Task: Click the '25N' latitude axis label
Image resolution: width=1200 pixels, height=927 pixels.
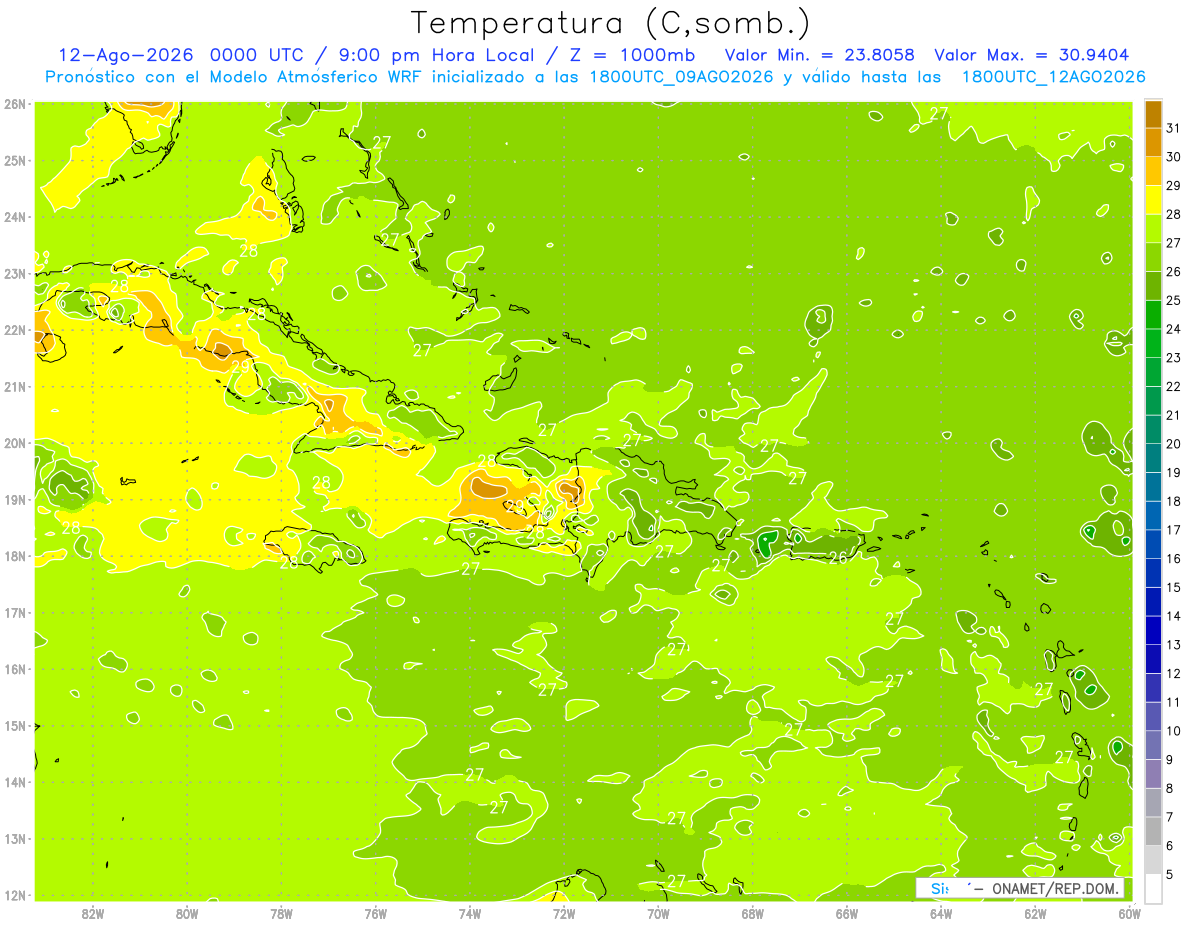Action: [x=14, y=161]
